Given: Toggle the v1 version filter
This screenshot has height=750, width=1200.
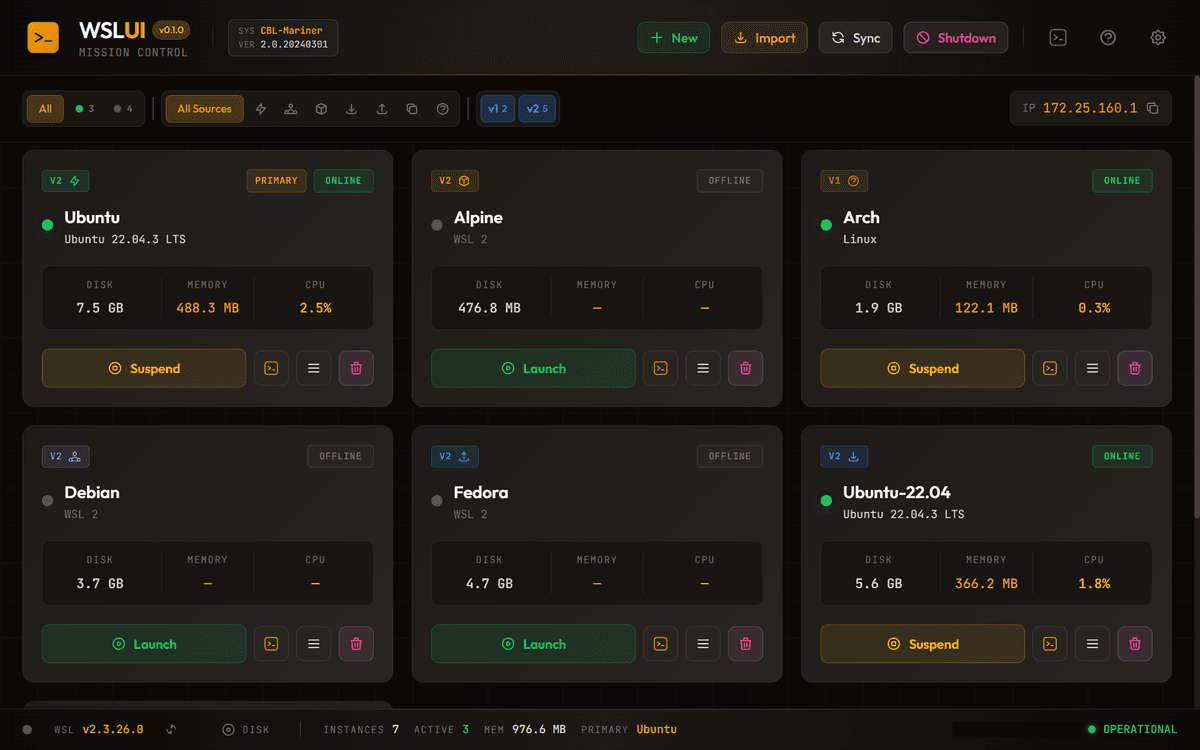Looking at the screenshot, I should coord(497,108).
